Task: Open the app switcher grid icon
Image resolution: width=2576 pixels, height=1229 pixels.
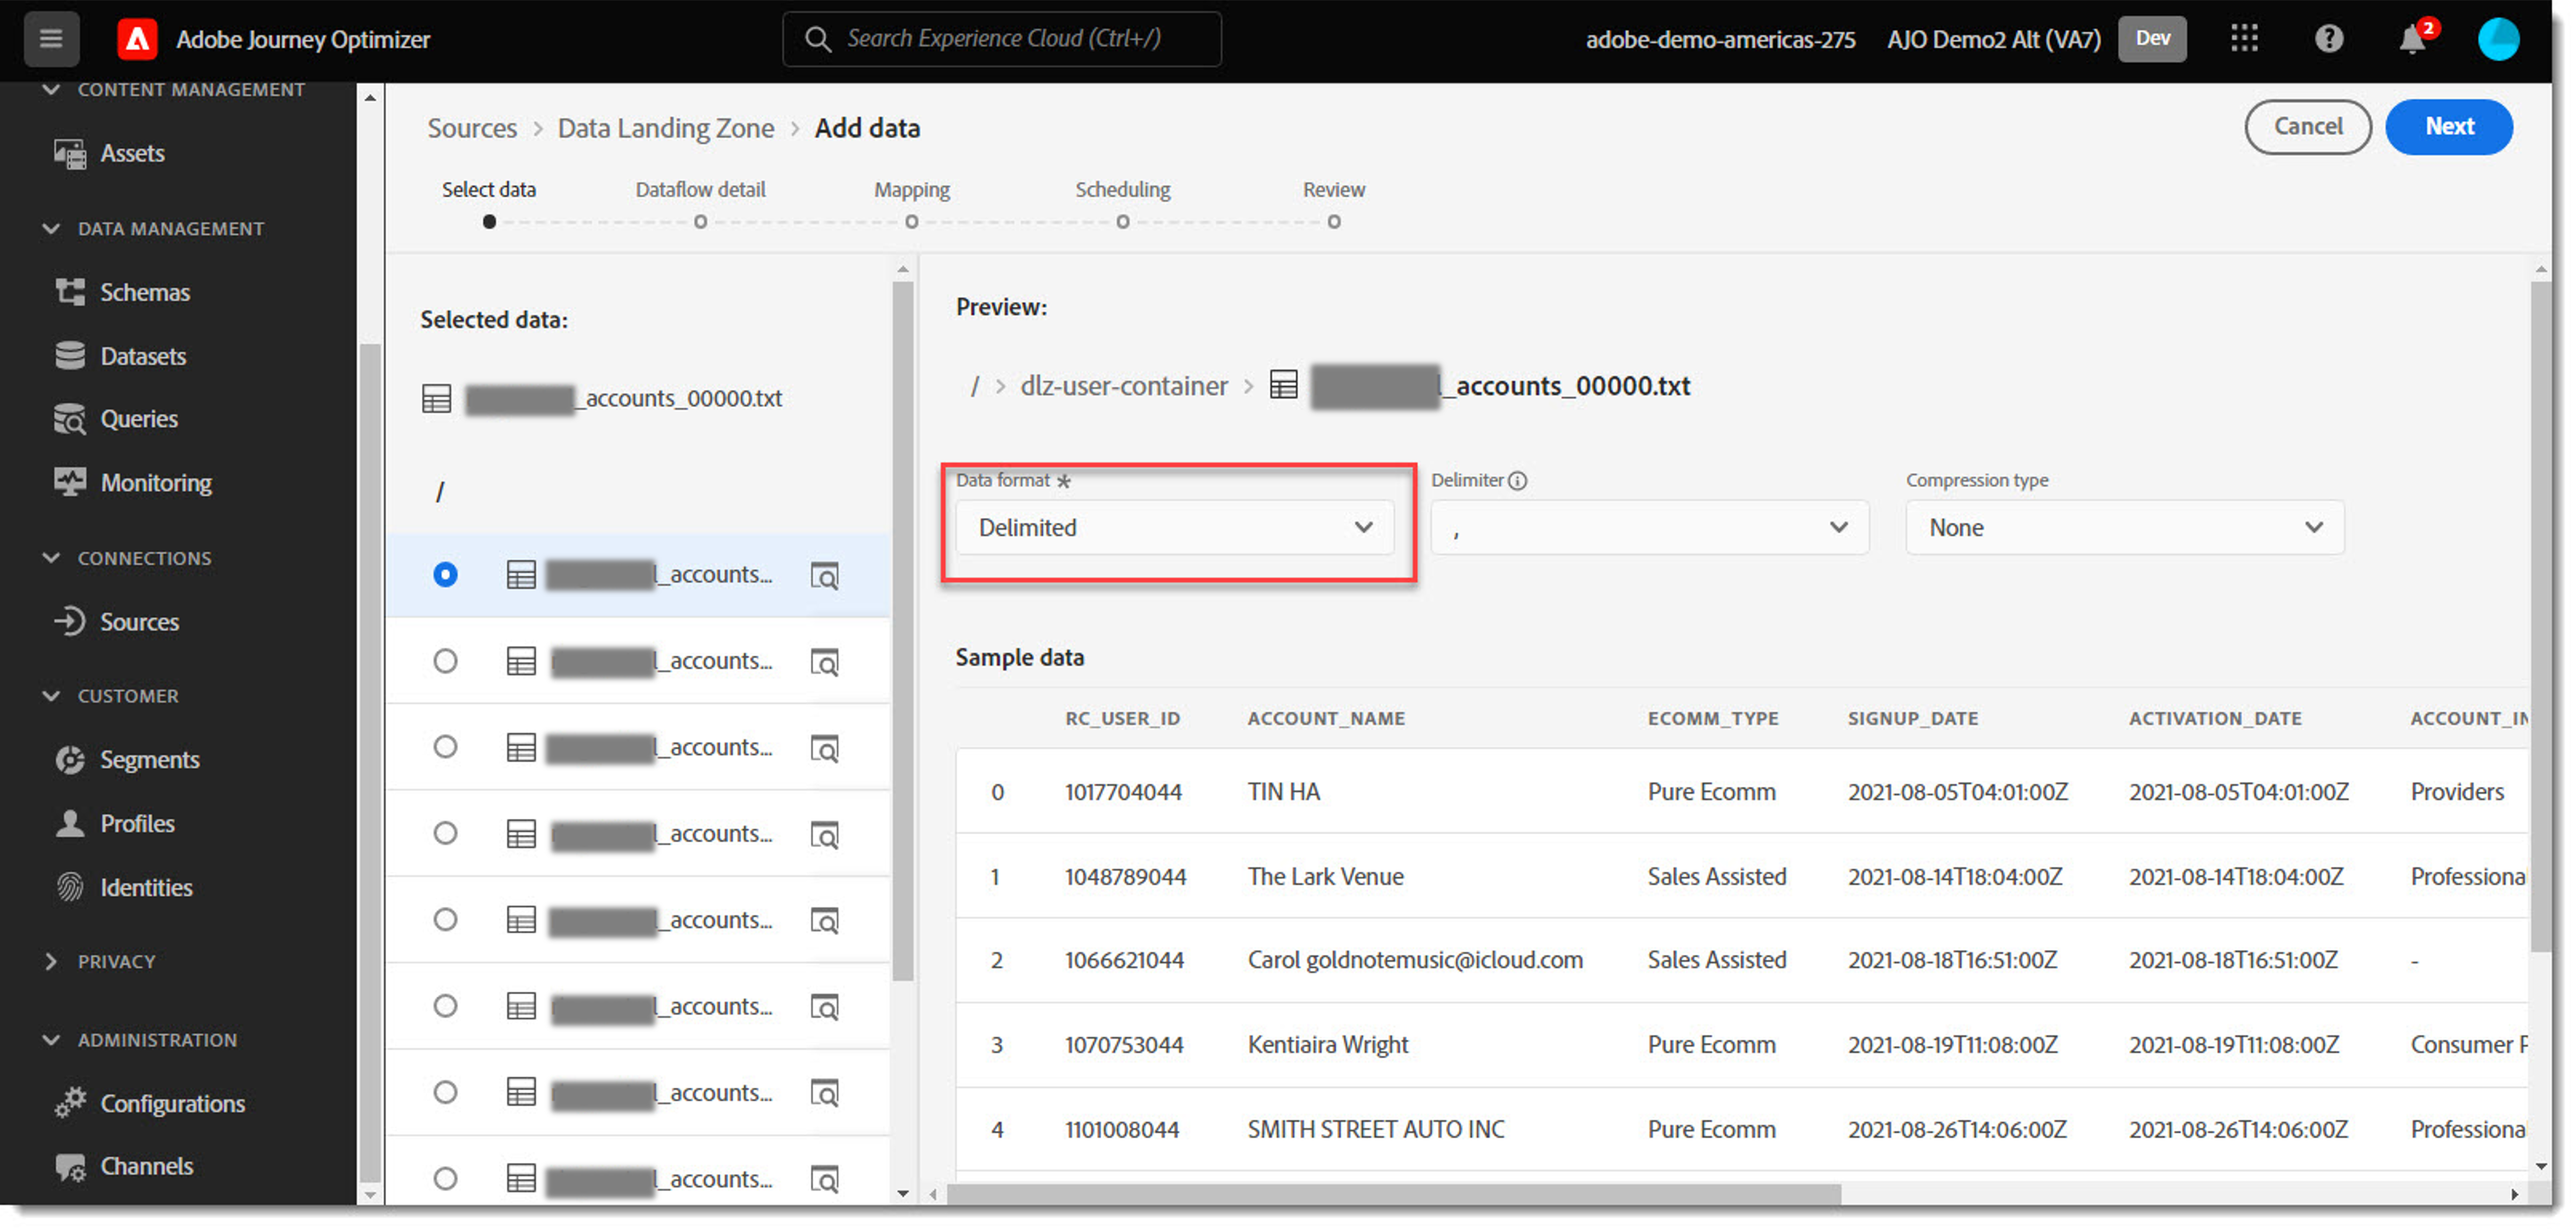Action: [x=2244, y=39]
